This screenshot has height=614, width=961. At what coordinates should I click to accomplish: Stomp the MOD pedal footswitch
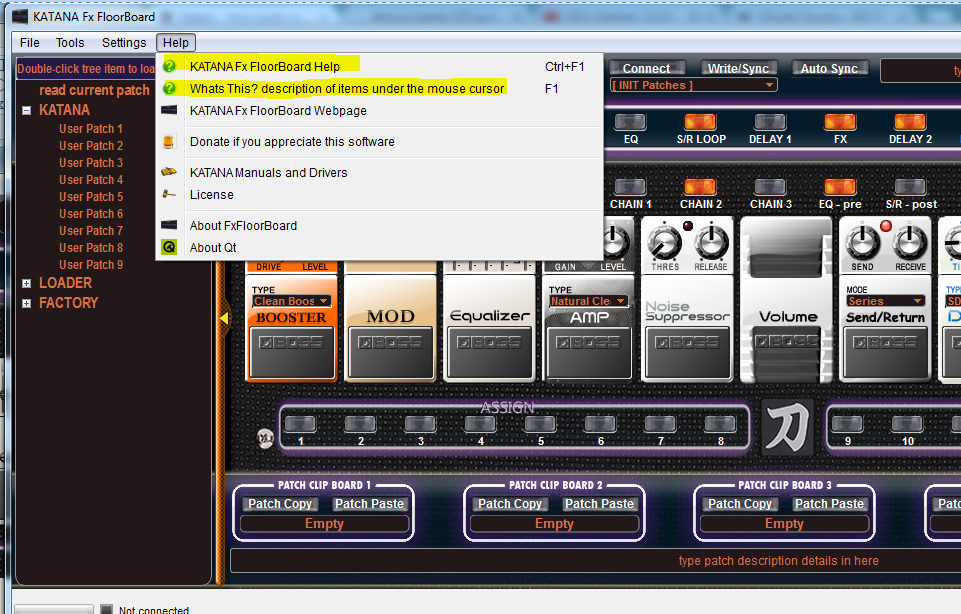pos(390,351)
